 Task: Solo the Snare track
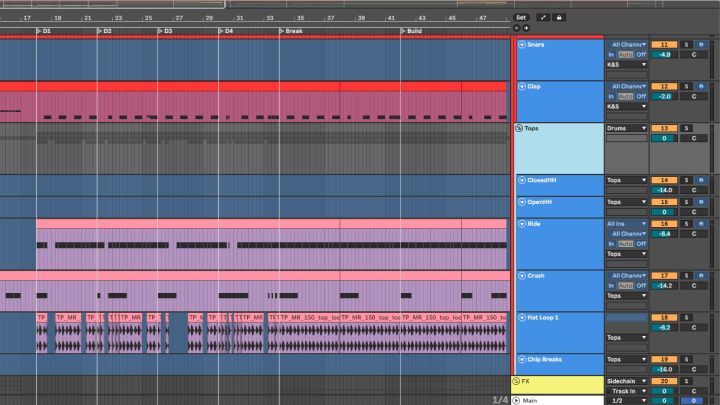(x=686, y=45)
